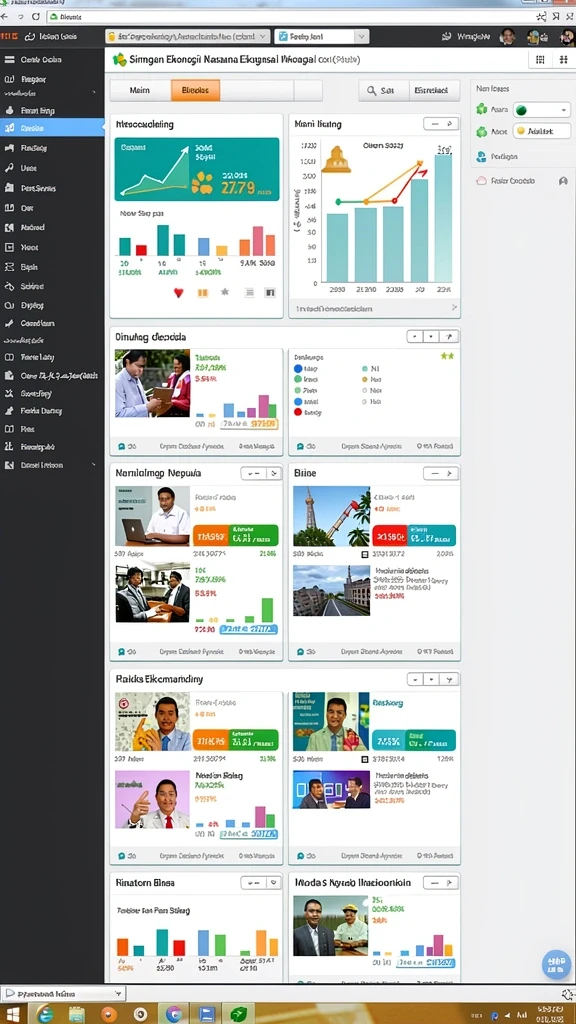Open the man with laptop thumbnail
Screen dimensions: 576x1024
pyautogui.click(x=153, y=516)
